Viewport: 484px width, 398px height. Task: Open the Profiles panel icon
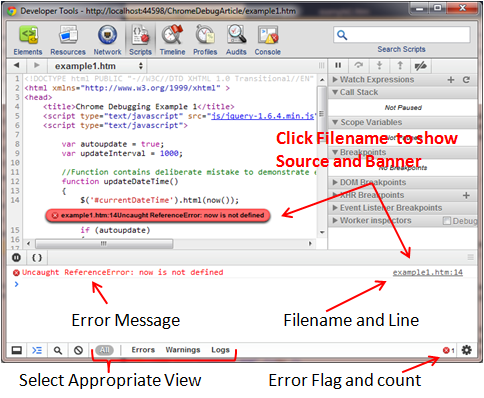tap(205, 35)
